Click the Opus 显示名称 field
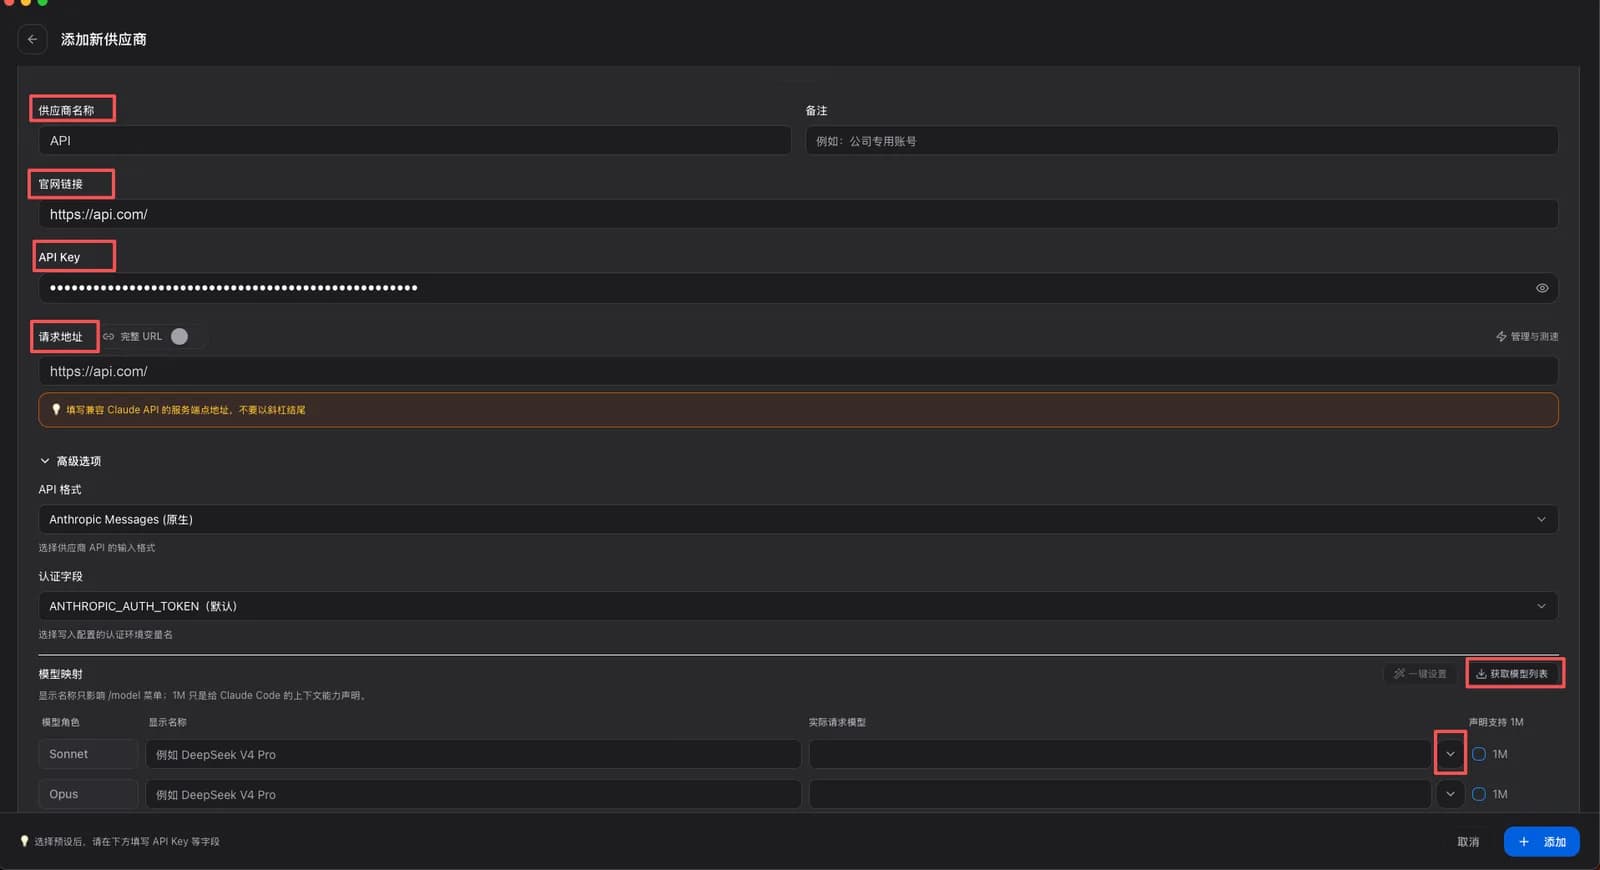The image size is (1600, 870). pyautogui.click(x=473, y=794)
